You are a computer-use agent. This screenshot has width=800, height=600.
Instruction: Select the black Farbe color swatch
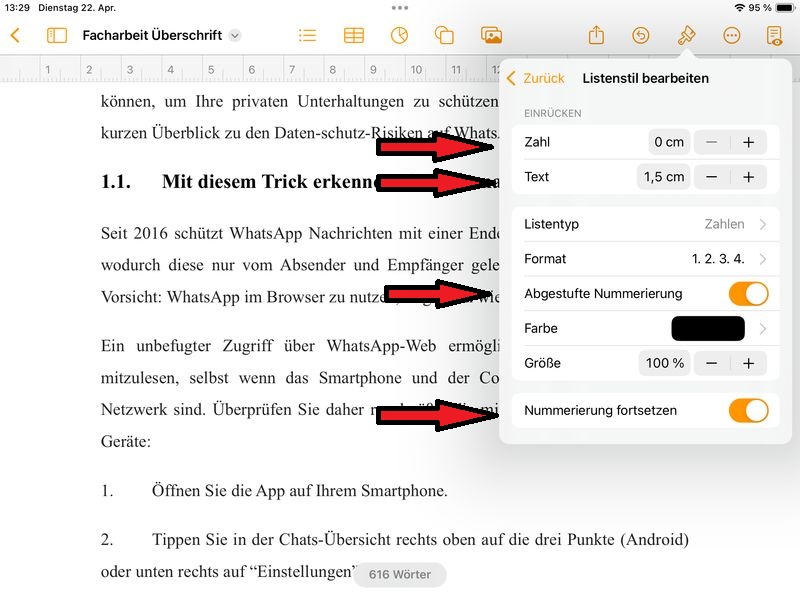point(708,329)
